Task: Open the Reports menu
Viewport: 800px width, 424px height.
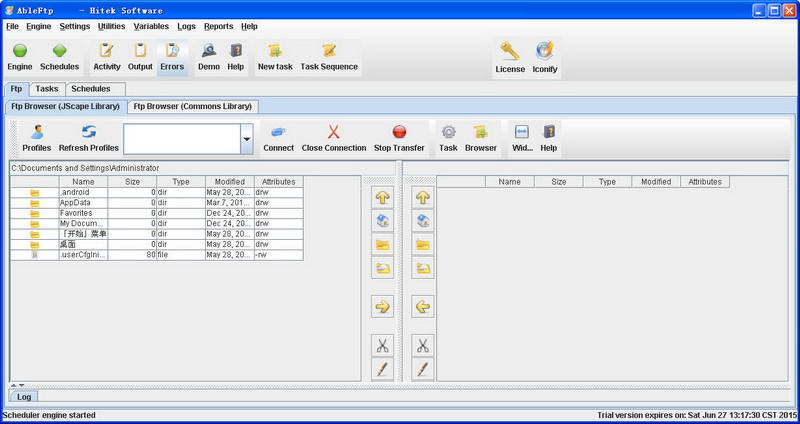Action: (218, 27)
